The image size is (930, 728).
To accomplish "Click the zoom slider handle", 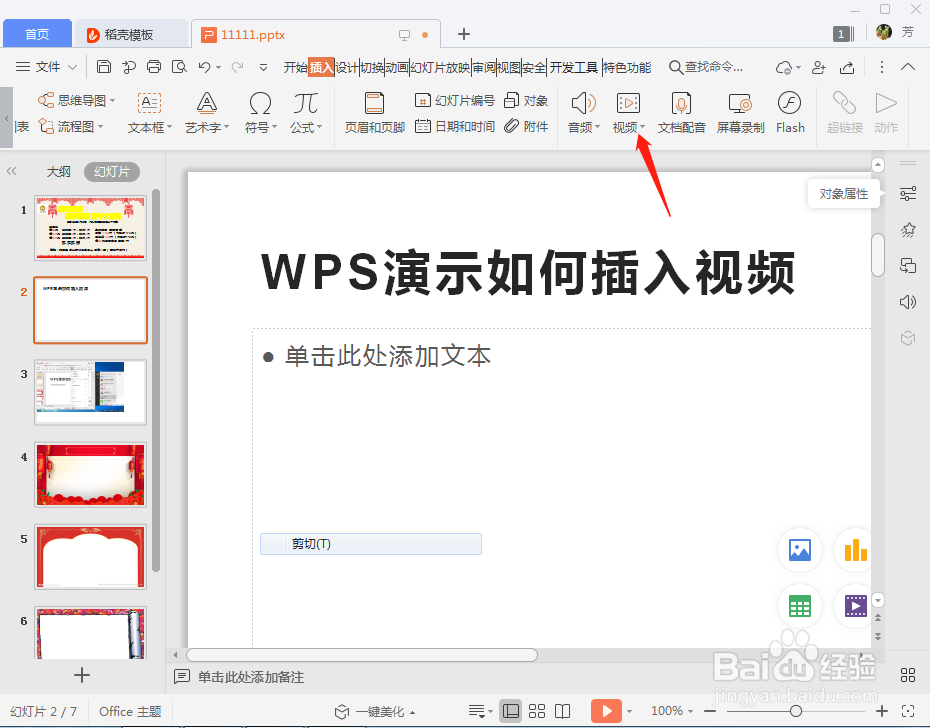I will tap(795, 711).
